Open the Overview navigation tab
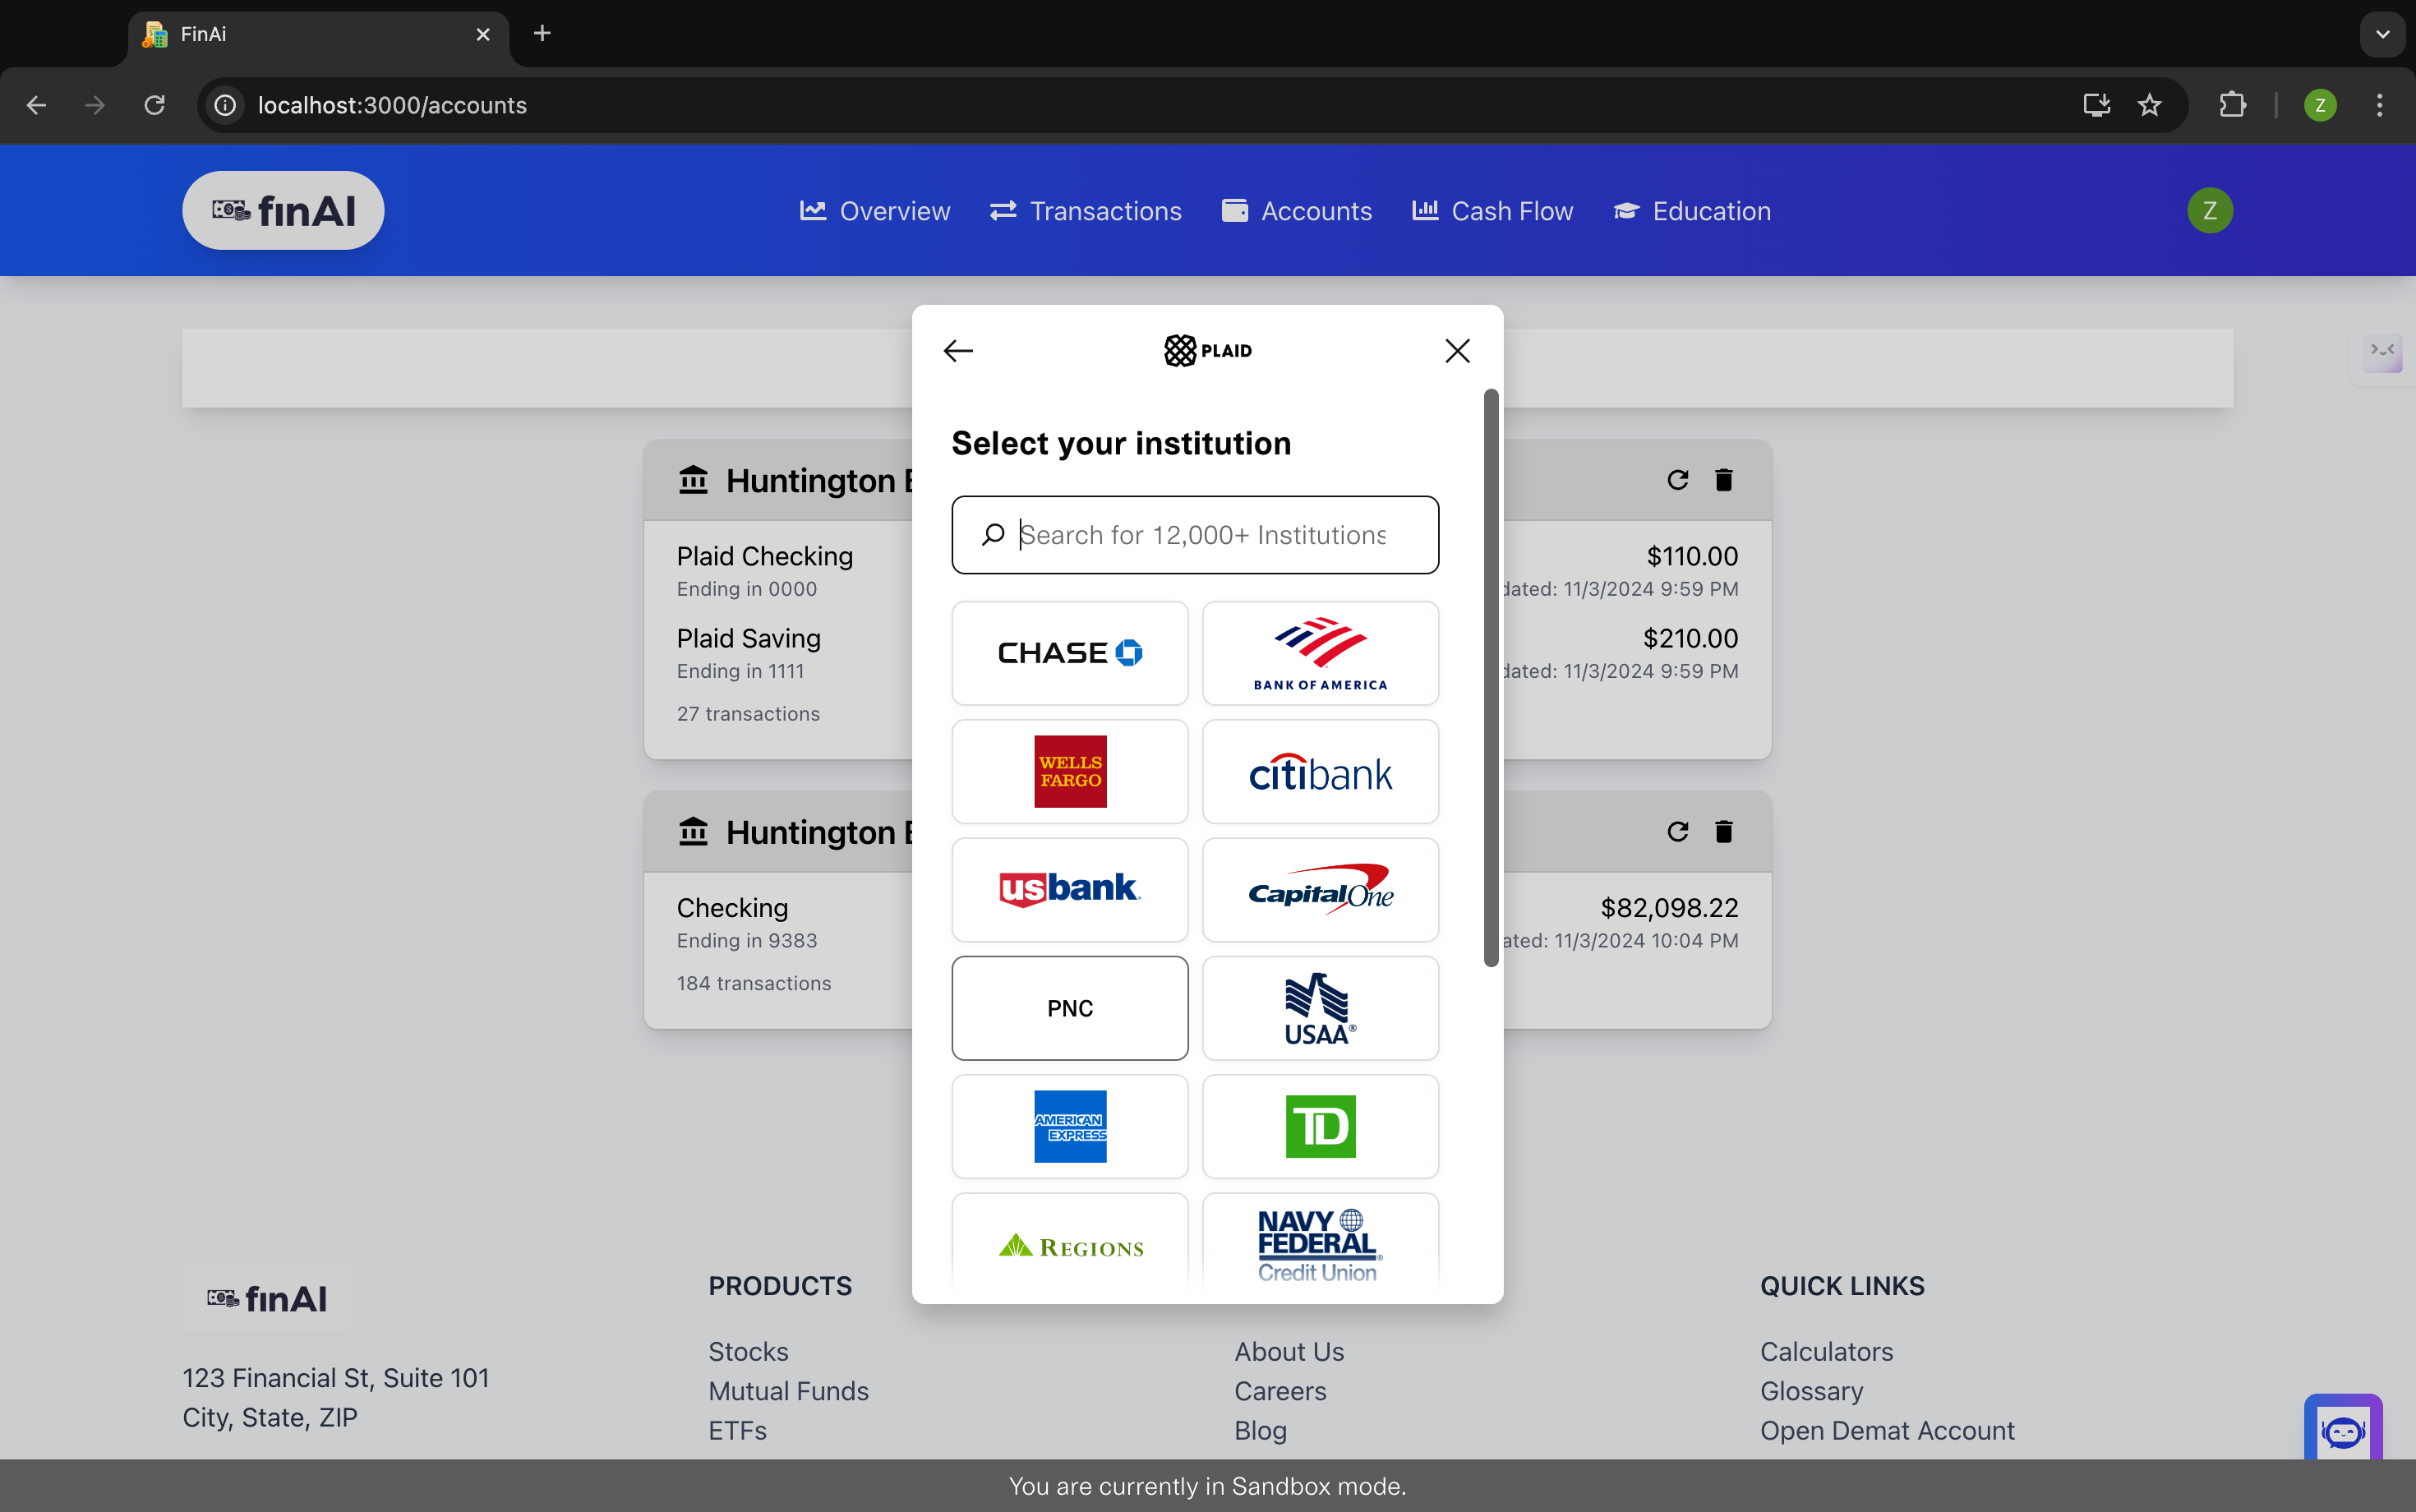Viewport: 2416px width, 1512px height. click(875, 211)
